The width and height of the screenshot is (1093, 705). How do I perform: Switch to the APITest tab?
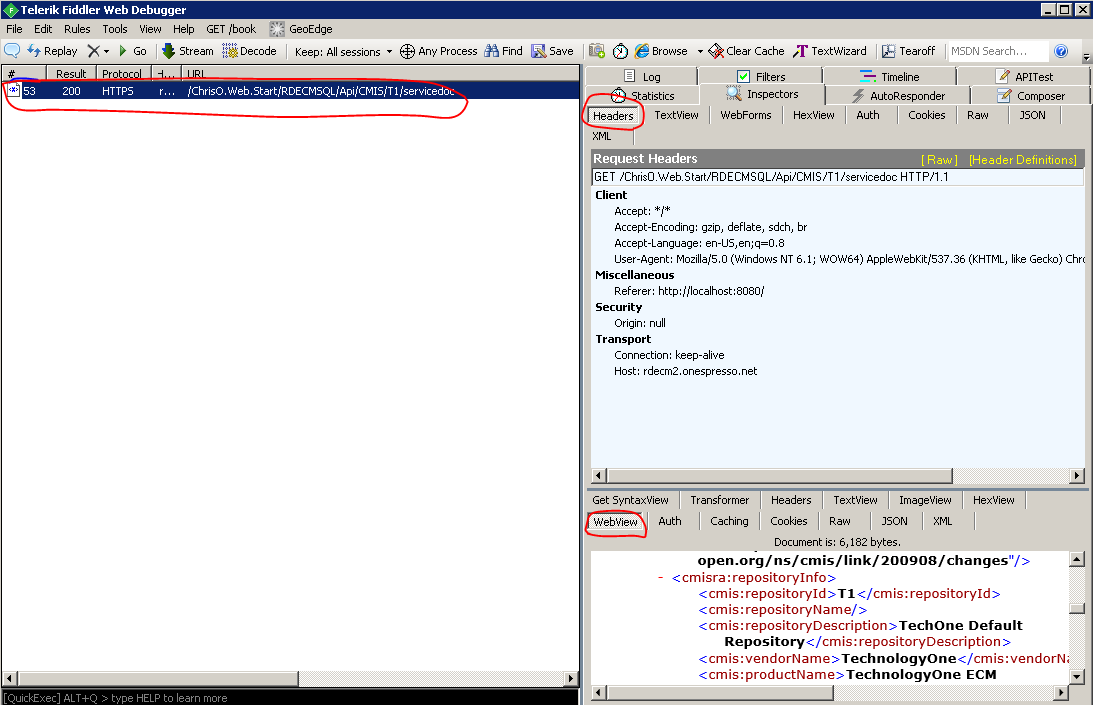pos(1024,77)
